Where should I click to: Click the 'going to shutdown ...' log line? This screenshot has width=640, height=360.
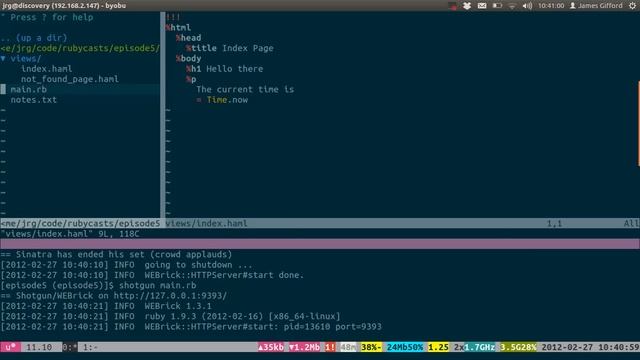pos(127,264)
